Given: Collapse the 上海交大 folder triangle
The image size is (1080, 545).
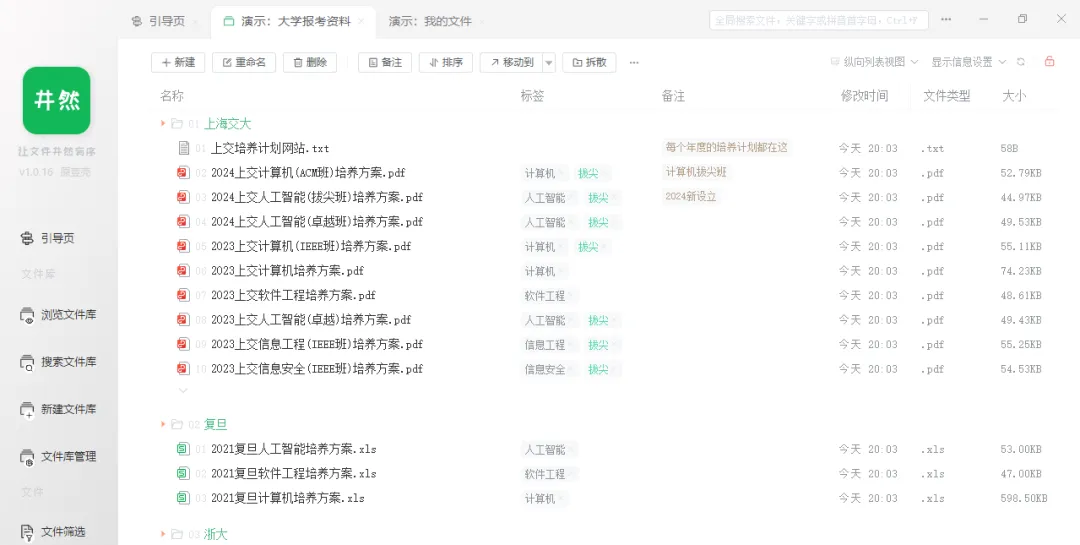Looking at the screenshot, I should tap(163, 123).
